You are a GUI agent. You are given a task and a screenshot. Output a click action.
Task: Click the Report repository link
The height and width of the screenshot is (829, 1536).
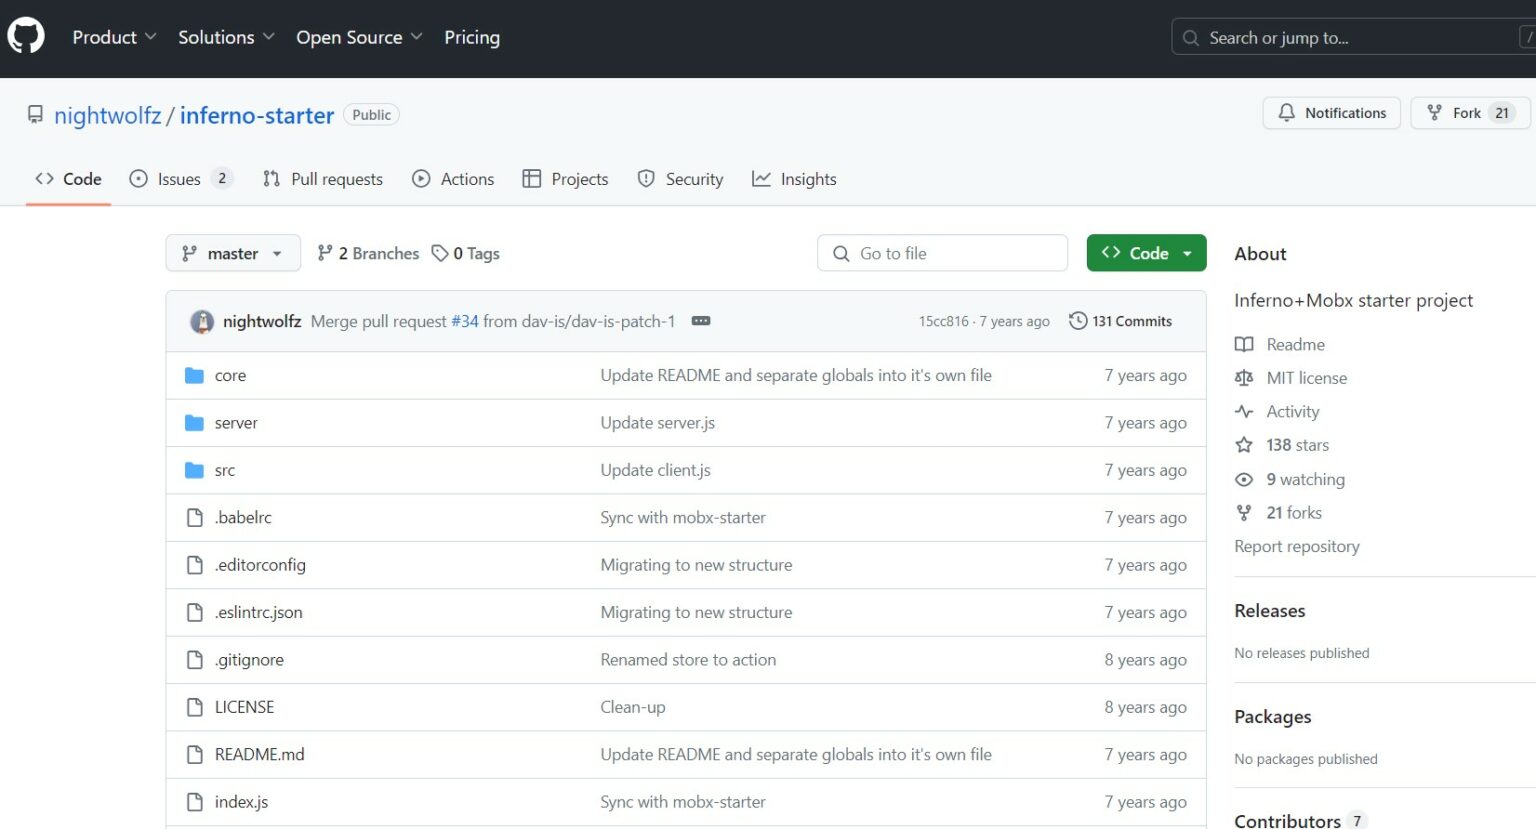pyautogui.click(x=1297, y=546)
